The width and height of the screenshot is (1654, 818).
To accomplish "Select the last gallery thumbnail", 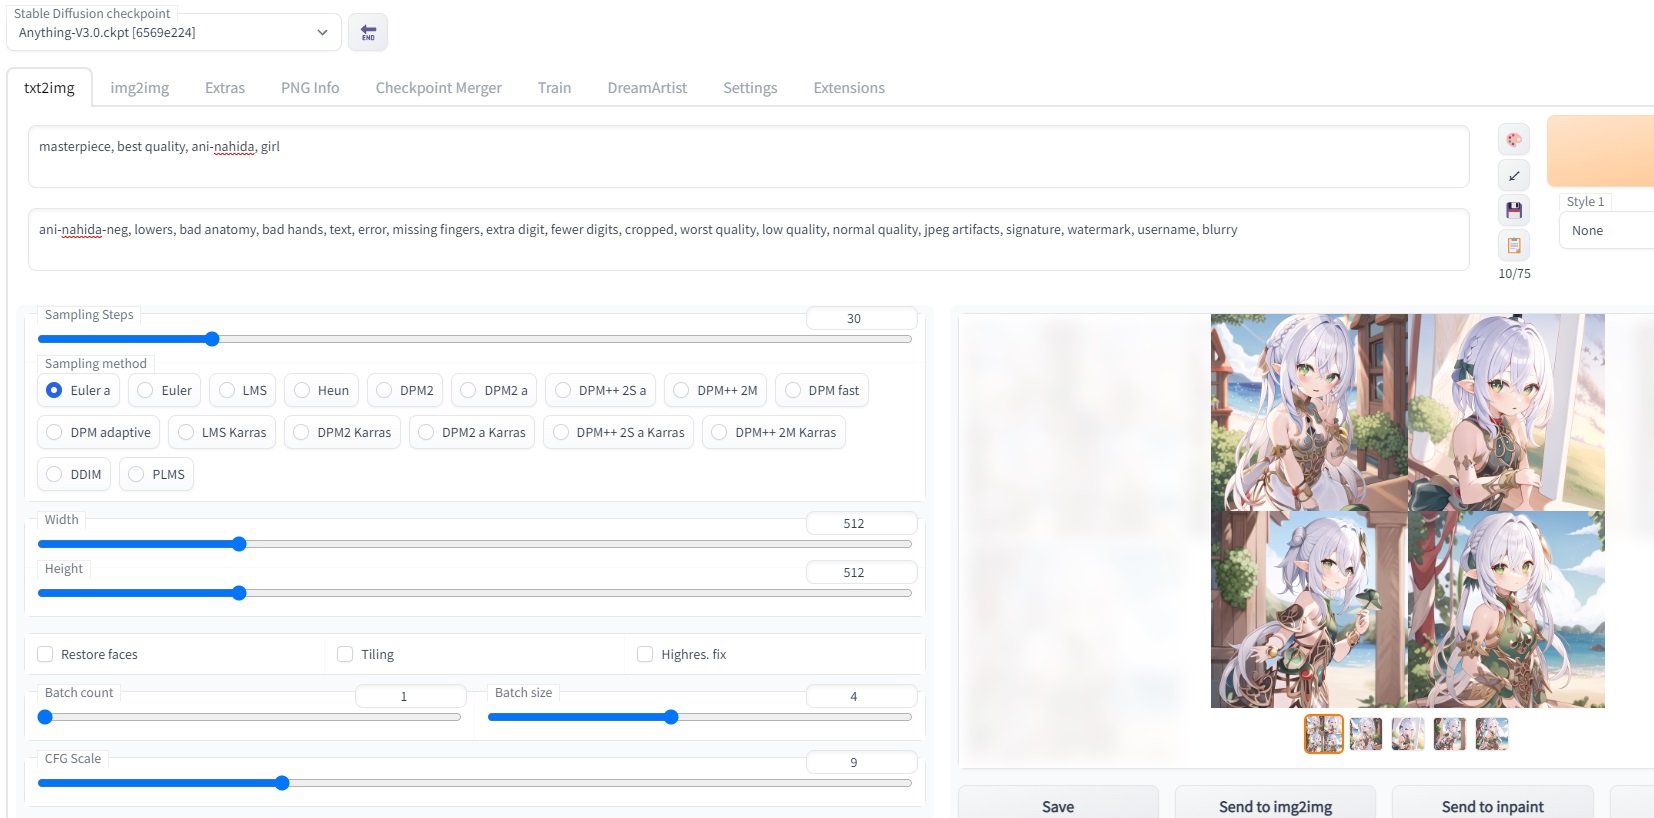I will pyautogui.click(x=1491, y=734).
